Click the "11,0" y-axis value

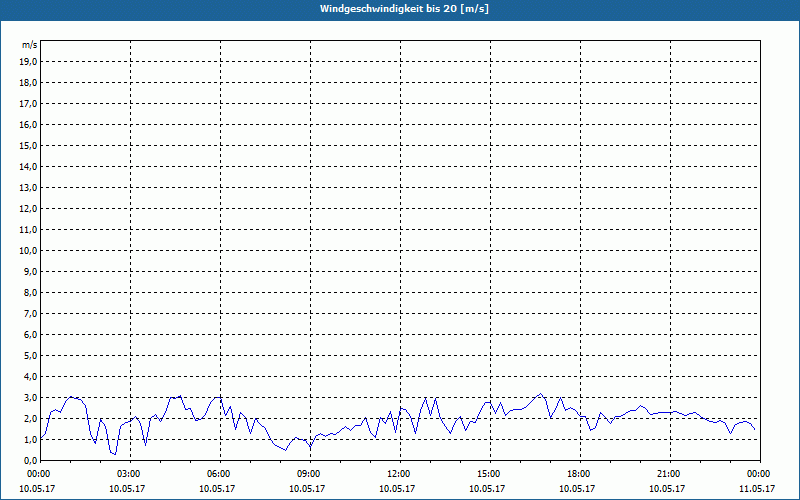pos(28,230)
